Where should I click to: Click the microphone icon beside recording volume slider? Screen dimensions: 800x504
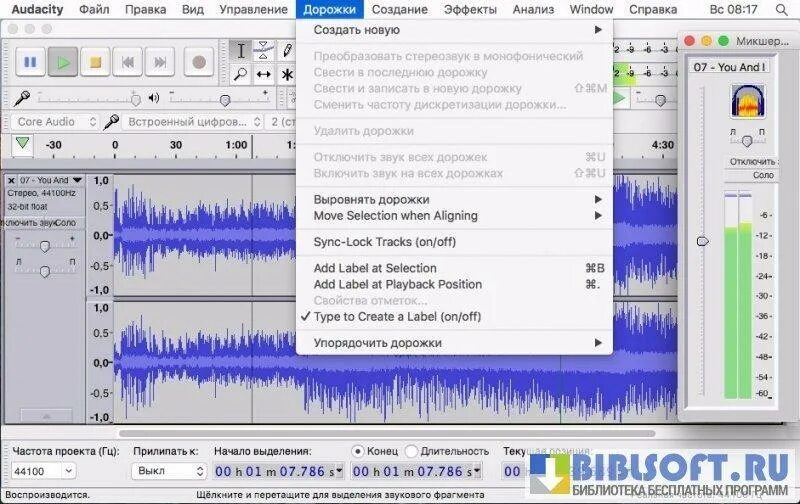[21, 97]
